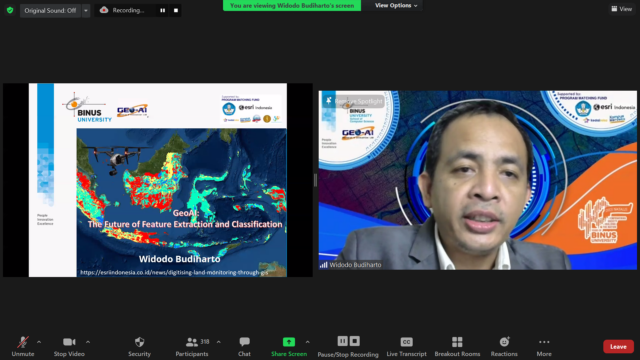Open the Chat panel
Image resolution: width=640 pixels, height=360 pixels.
pos(244,347)
